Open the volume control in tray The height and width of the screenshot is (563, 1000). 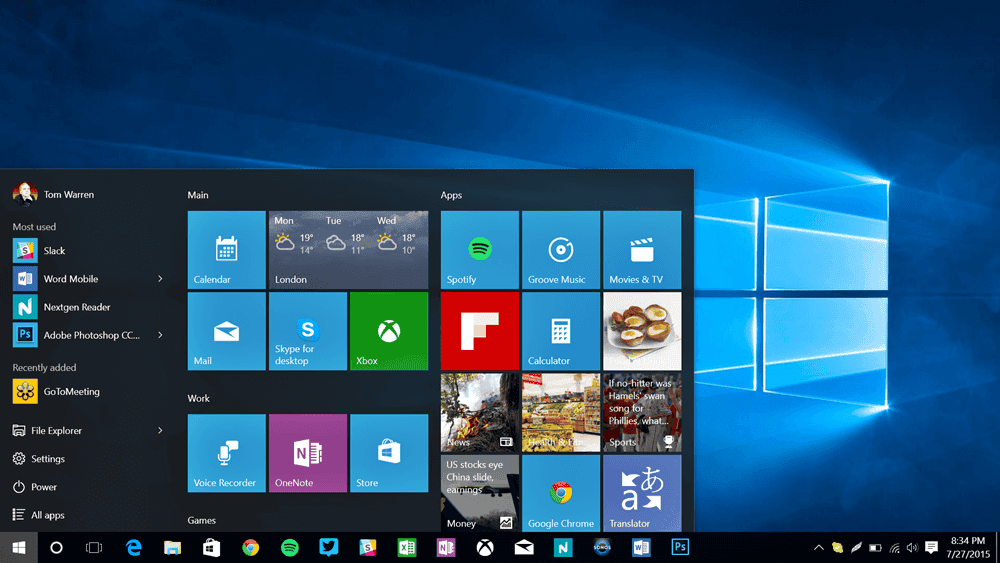(912, 548)
